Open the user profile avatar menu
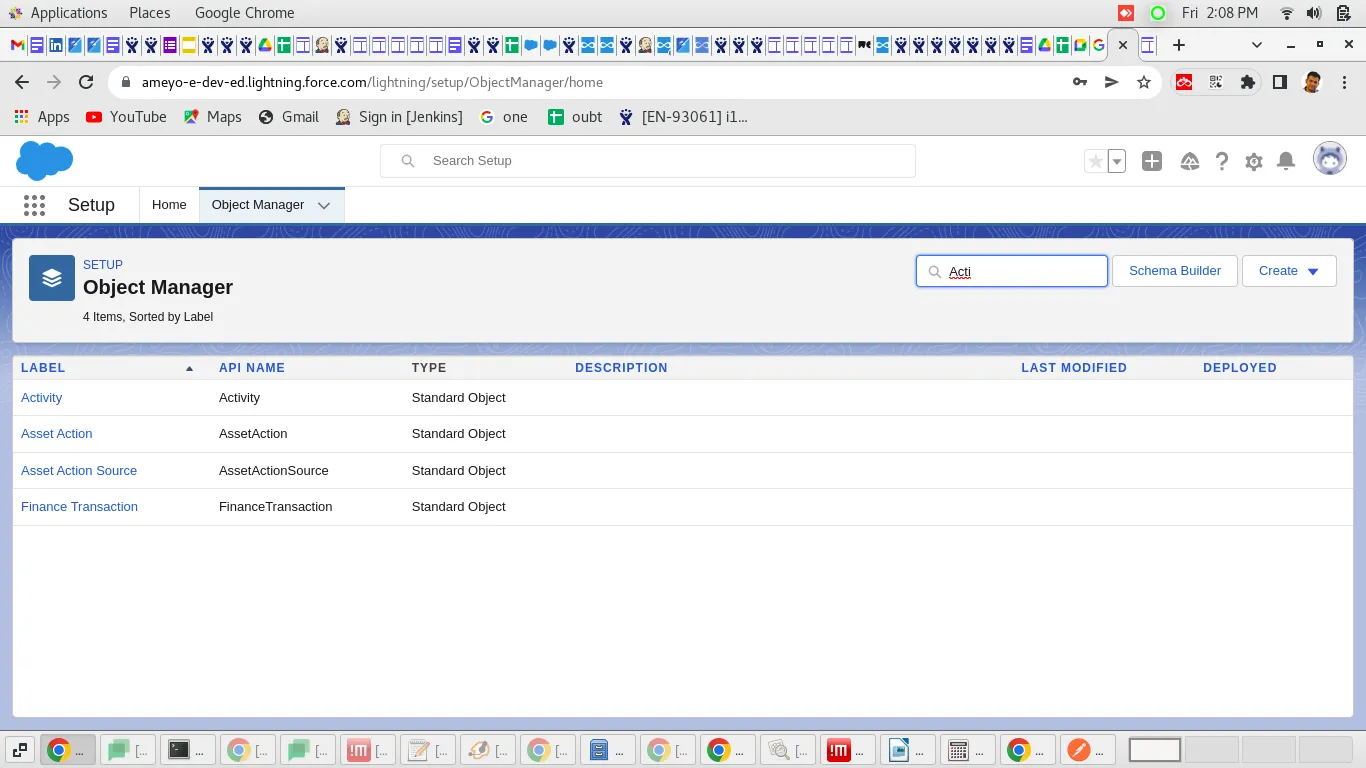 point(1330,159)
